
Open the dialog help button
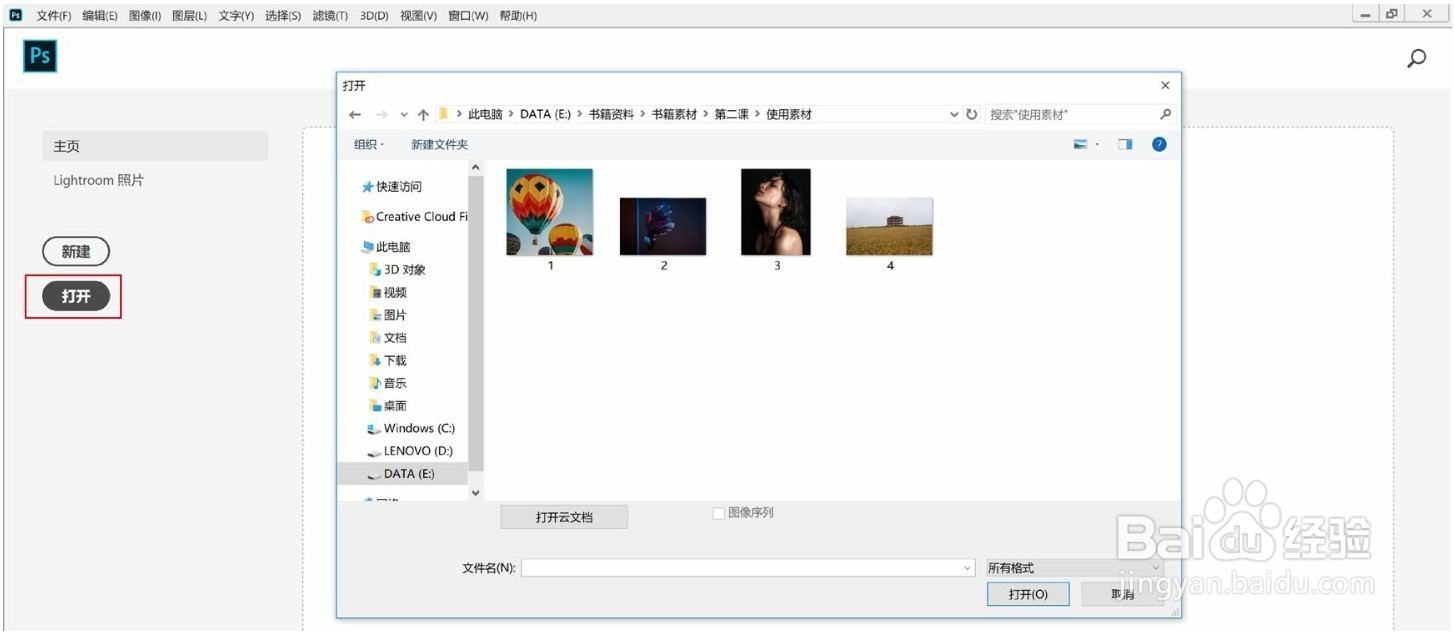point(1159,144)
